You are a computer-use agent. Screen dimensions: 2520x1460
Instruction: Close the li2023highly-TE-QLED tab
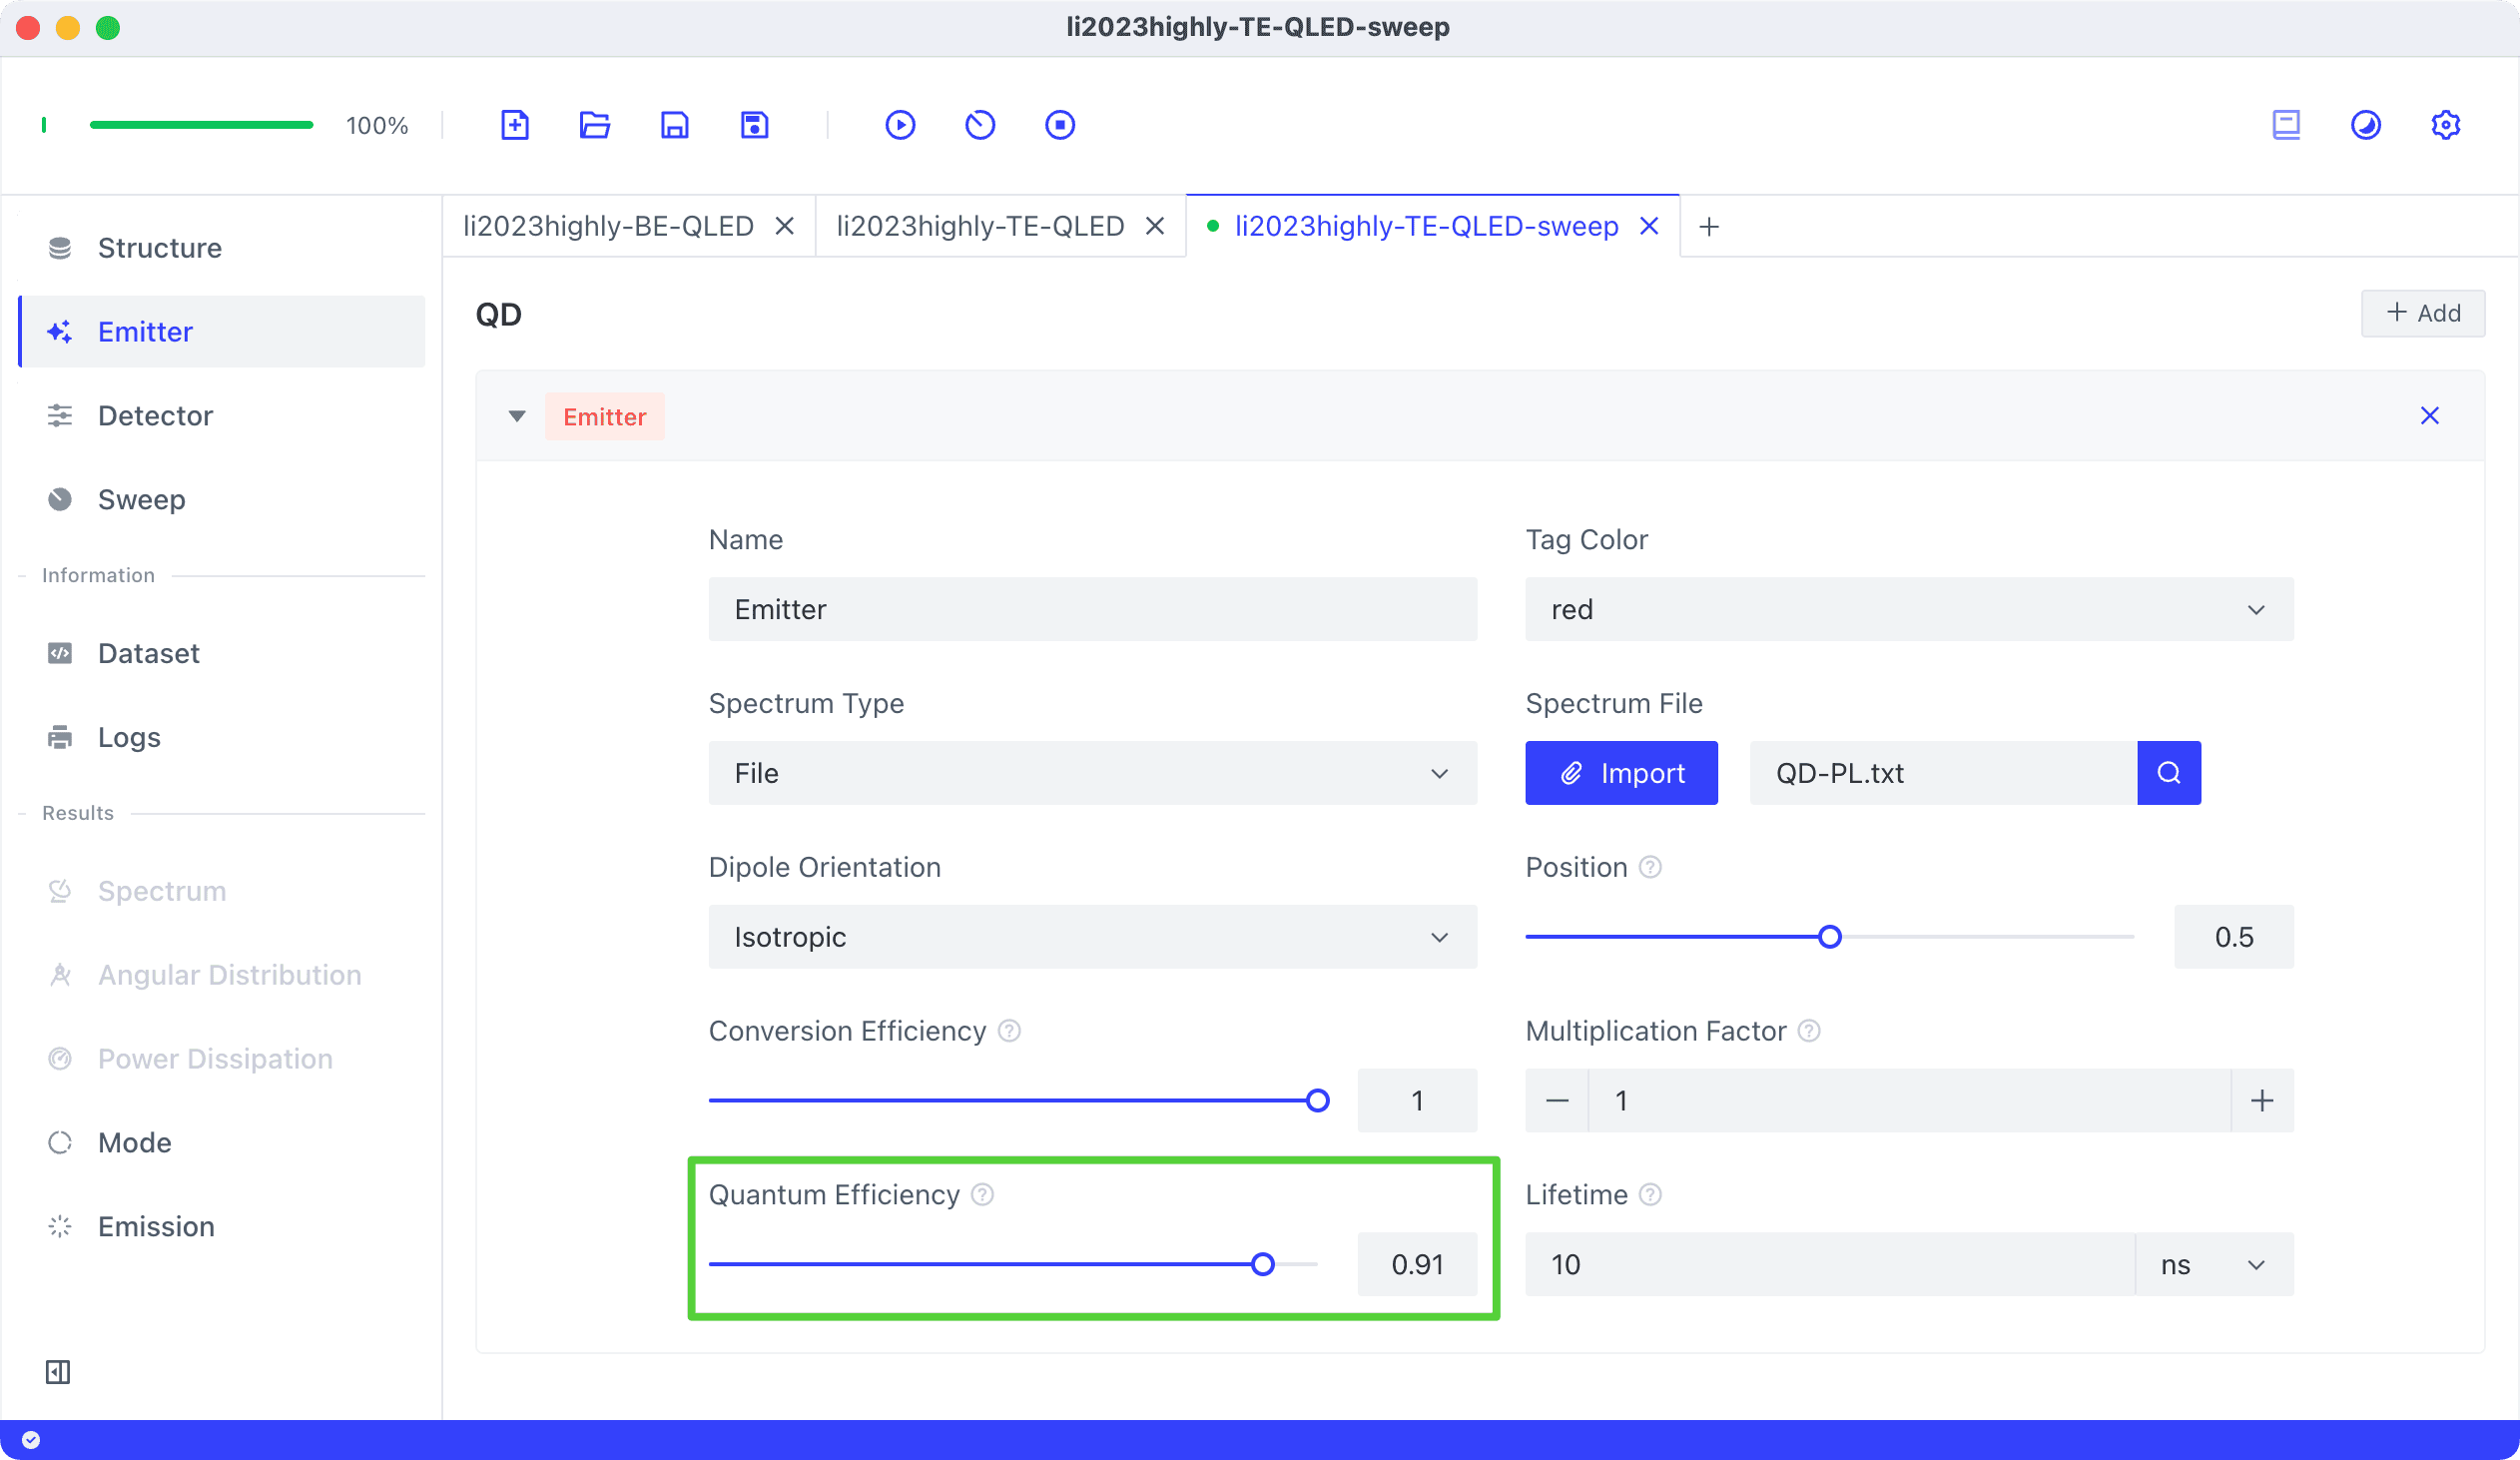1155,227
